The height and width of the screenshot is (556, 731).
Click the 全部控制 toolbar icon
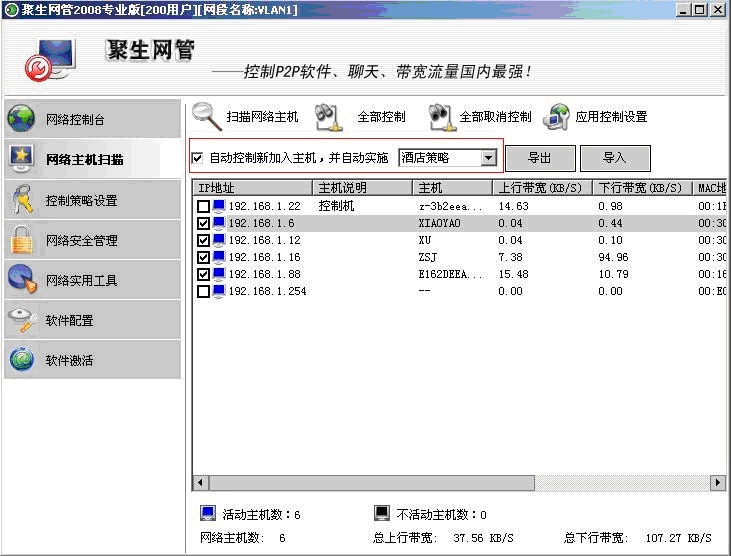tap(329, 117)
